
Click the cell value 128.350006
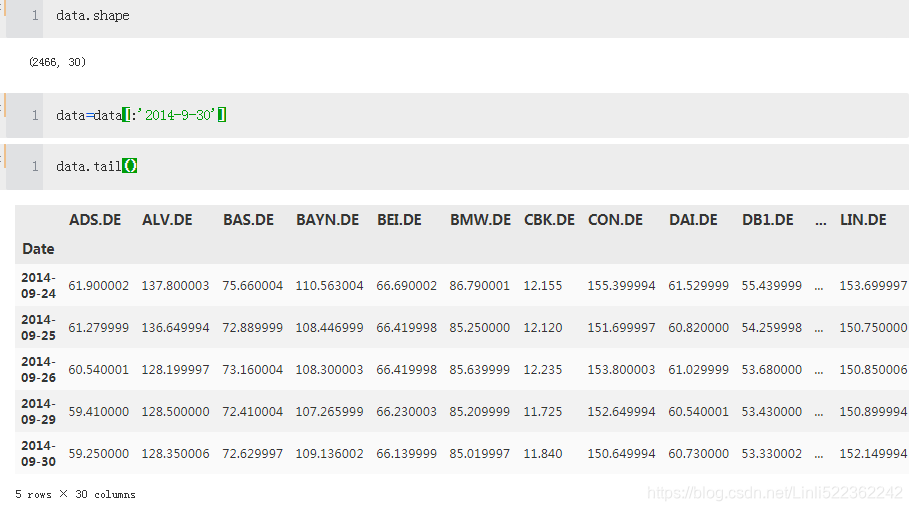pyautogui.click(x=175, y=453)
